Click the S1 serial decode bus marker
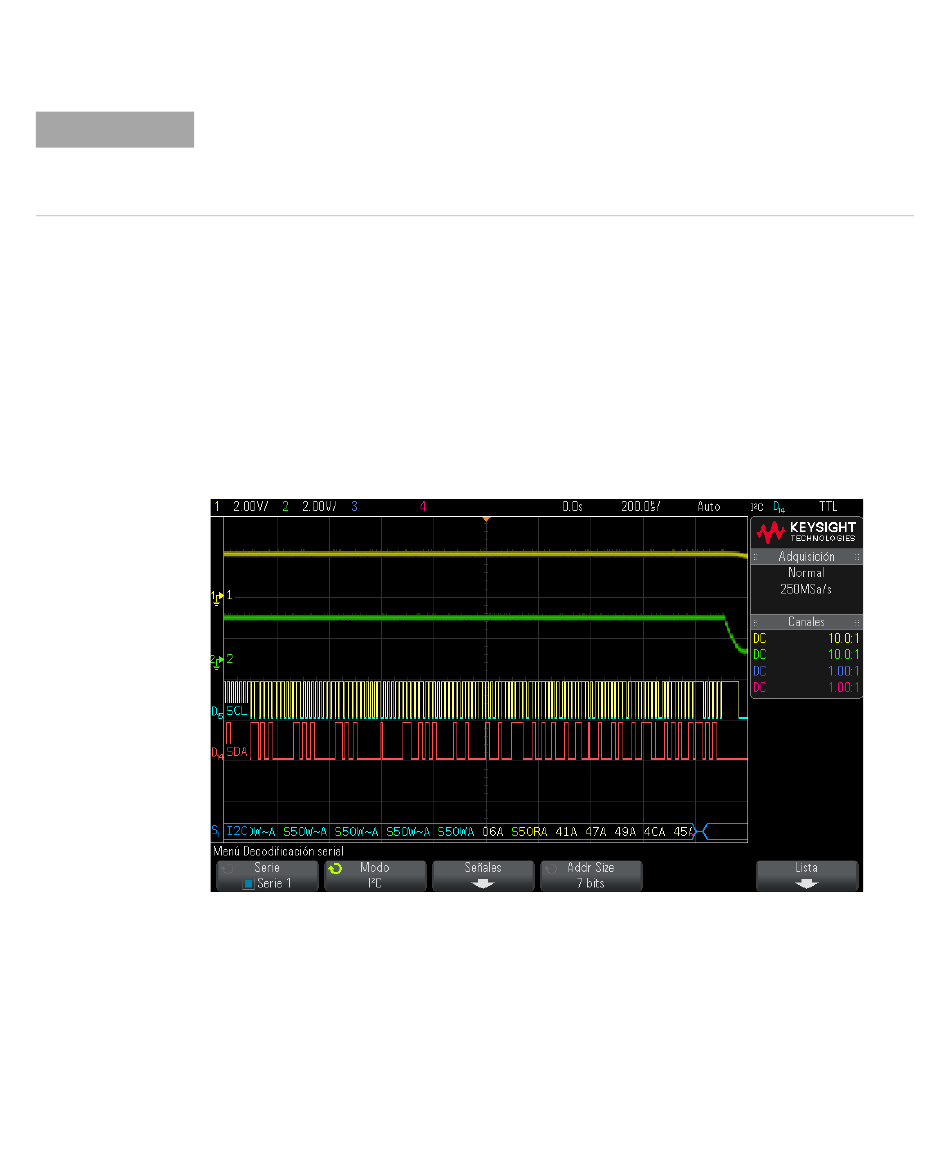The width and height of the screenshot is (950, 1165). pos(215,831)
